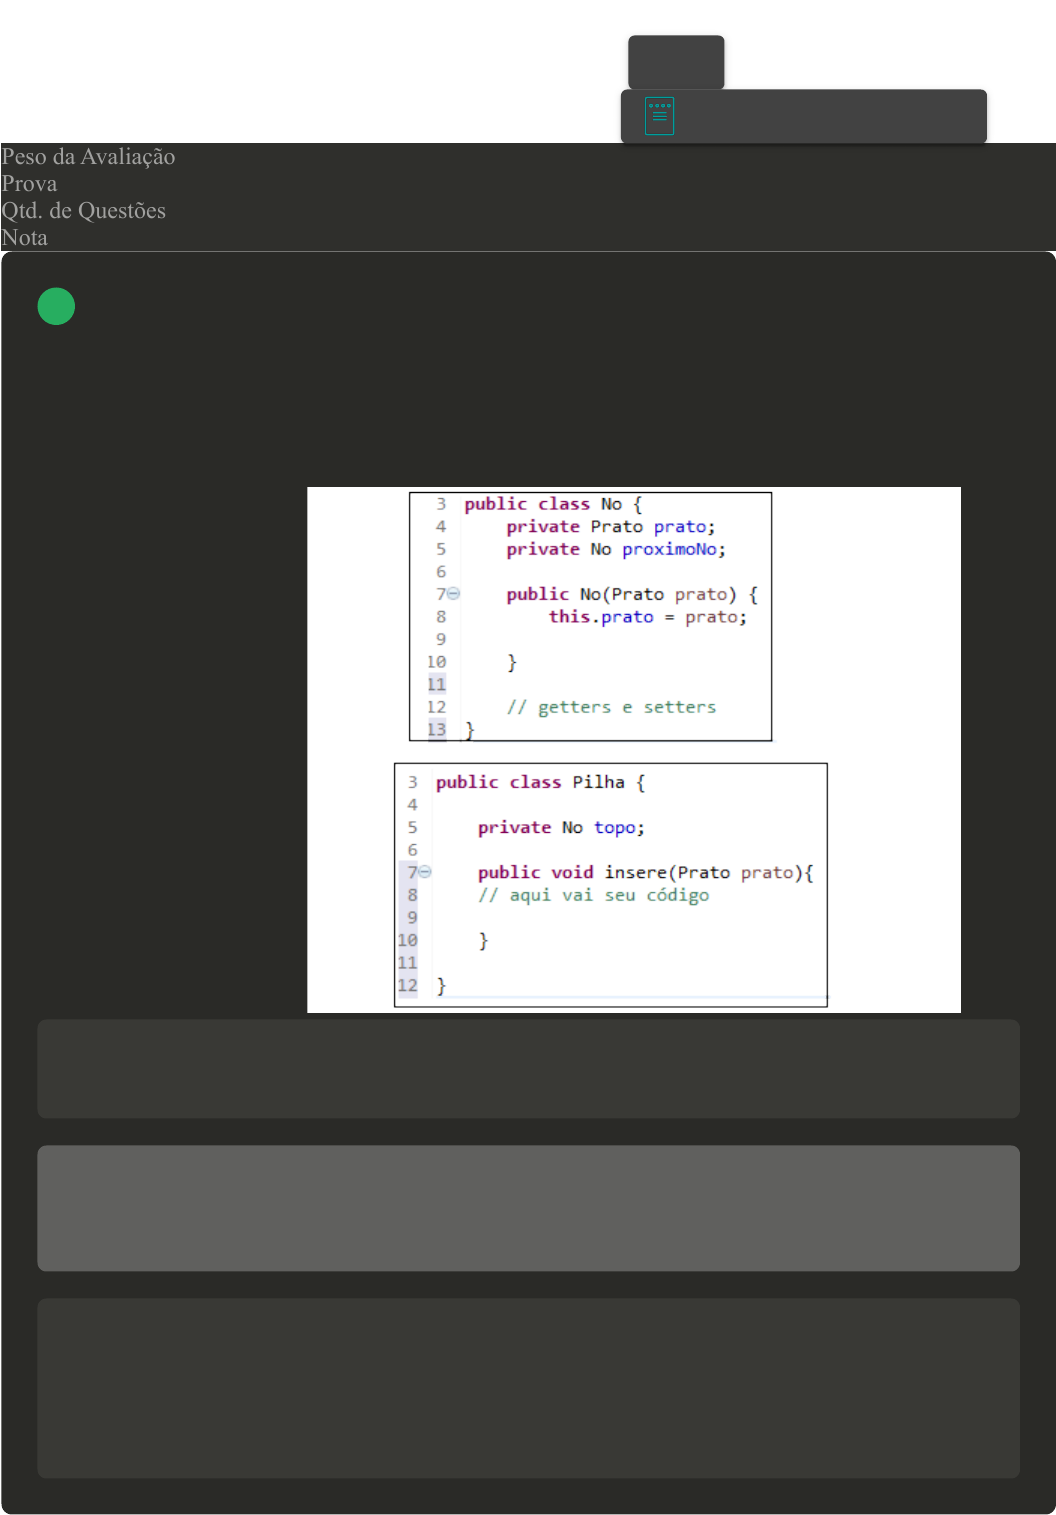Click the "Peso da Avaliação" label

pos(88,157)
